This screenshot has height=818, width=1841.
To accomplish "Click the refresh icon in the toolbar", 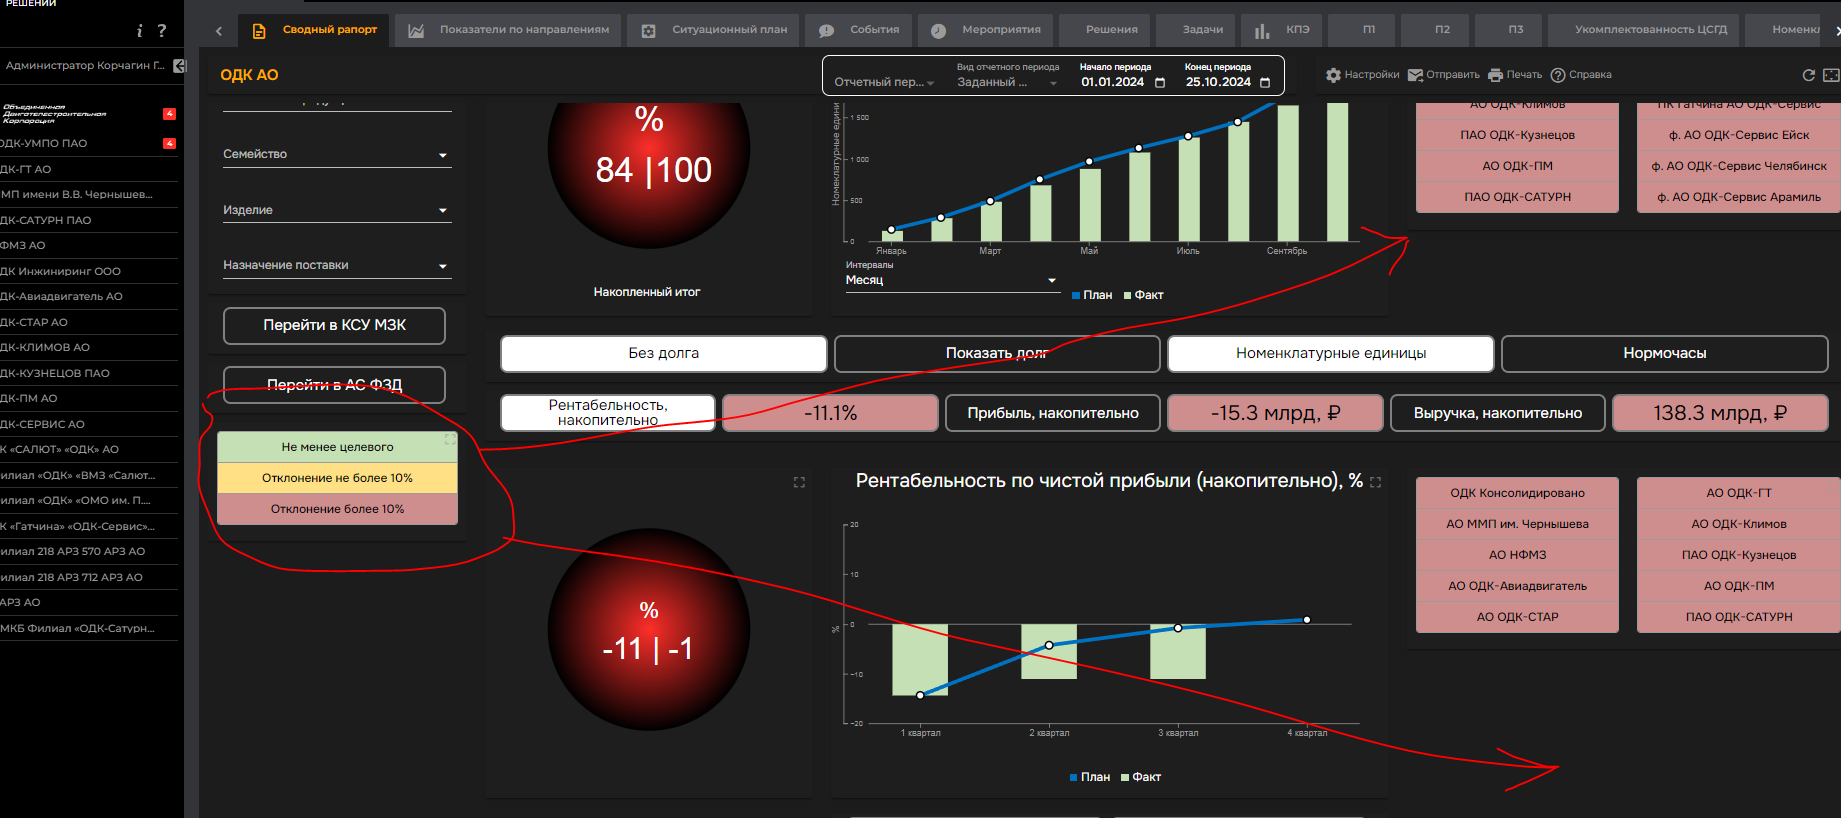I will click(x=1808, y=75).
